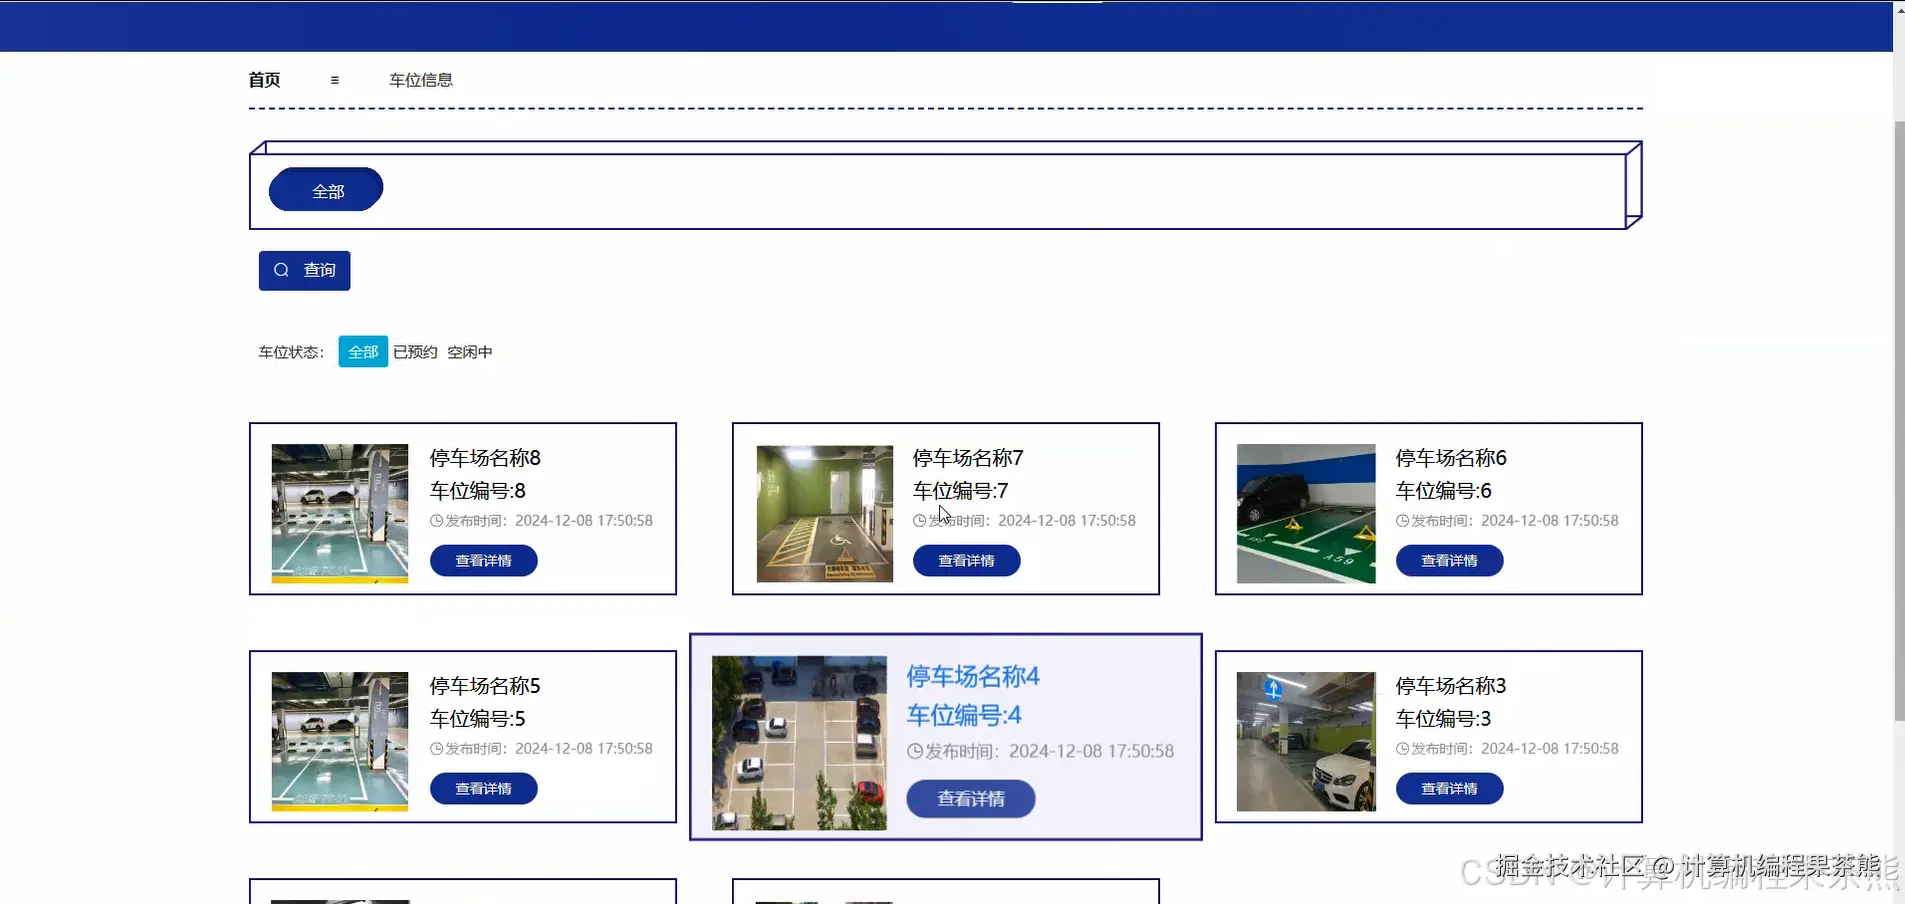
Task: Click the magnifier icon in the 查询 button
Action: (283, 270)
